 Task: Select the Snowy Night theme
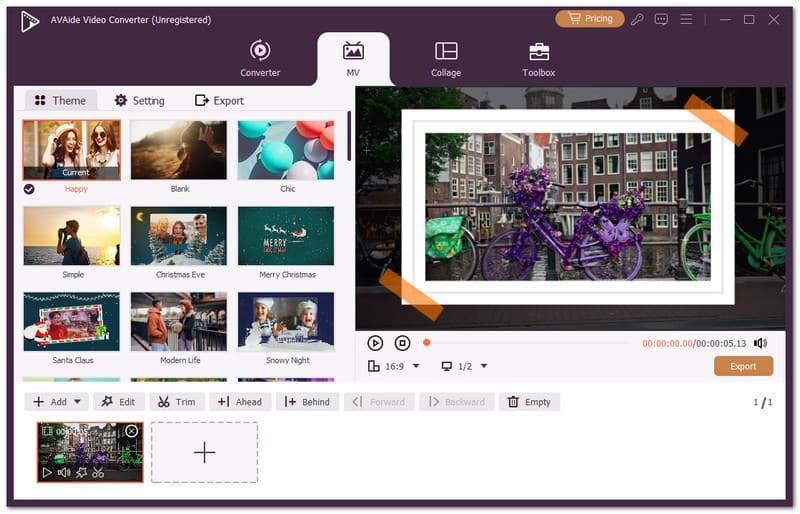pyautogui.click(x=286, y=322)
